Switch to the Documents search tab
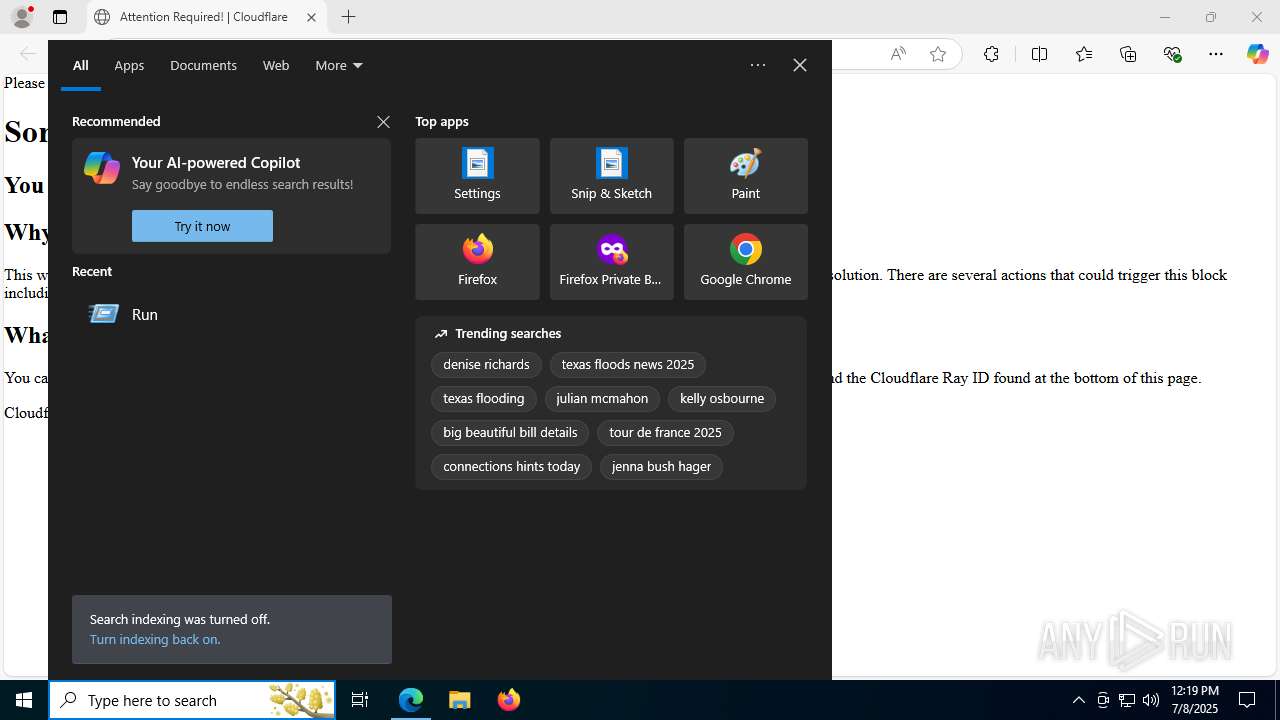1280x720 pixels. tap(203, 65)
